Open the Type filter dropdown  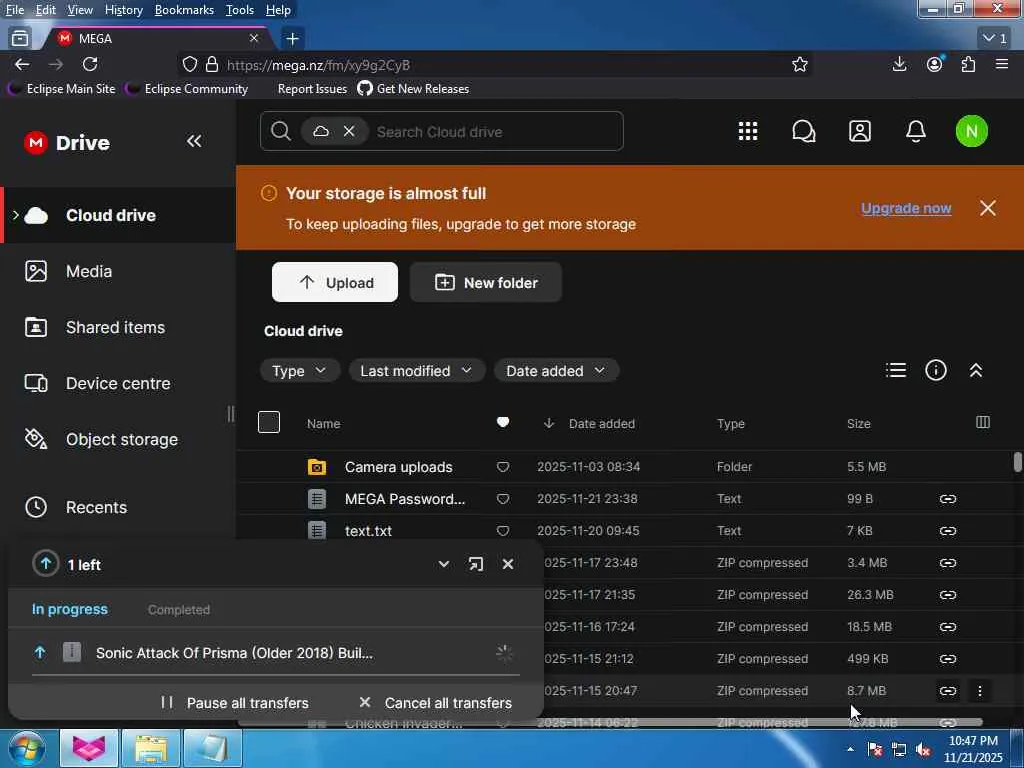[299, 370]
